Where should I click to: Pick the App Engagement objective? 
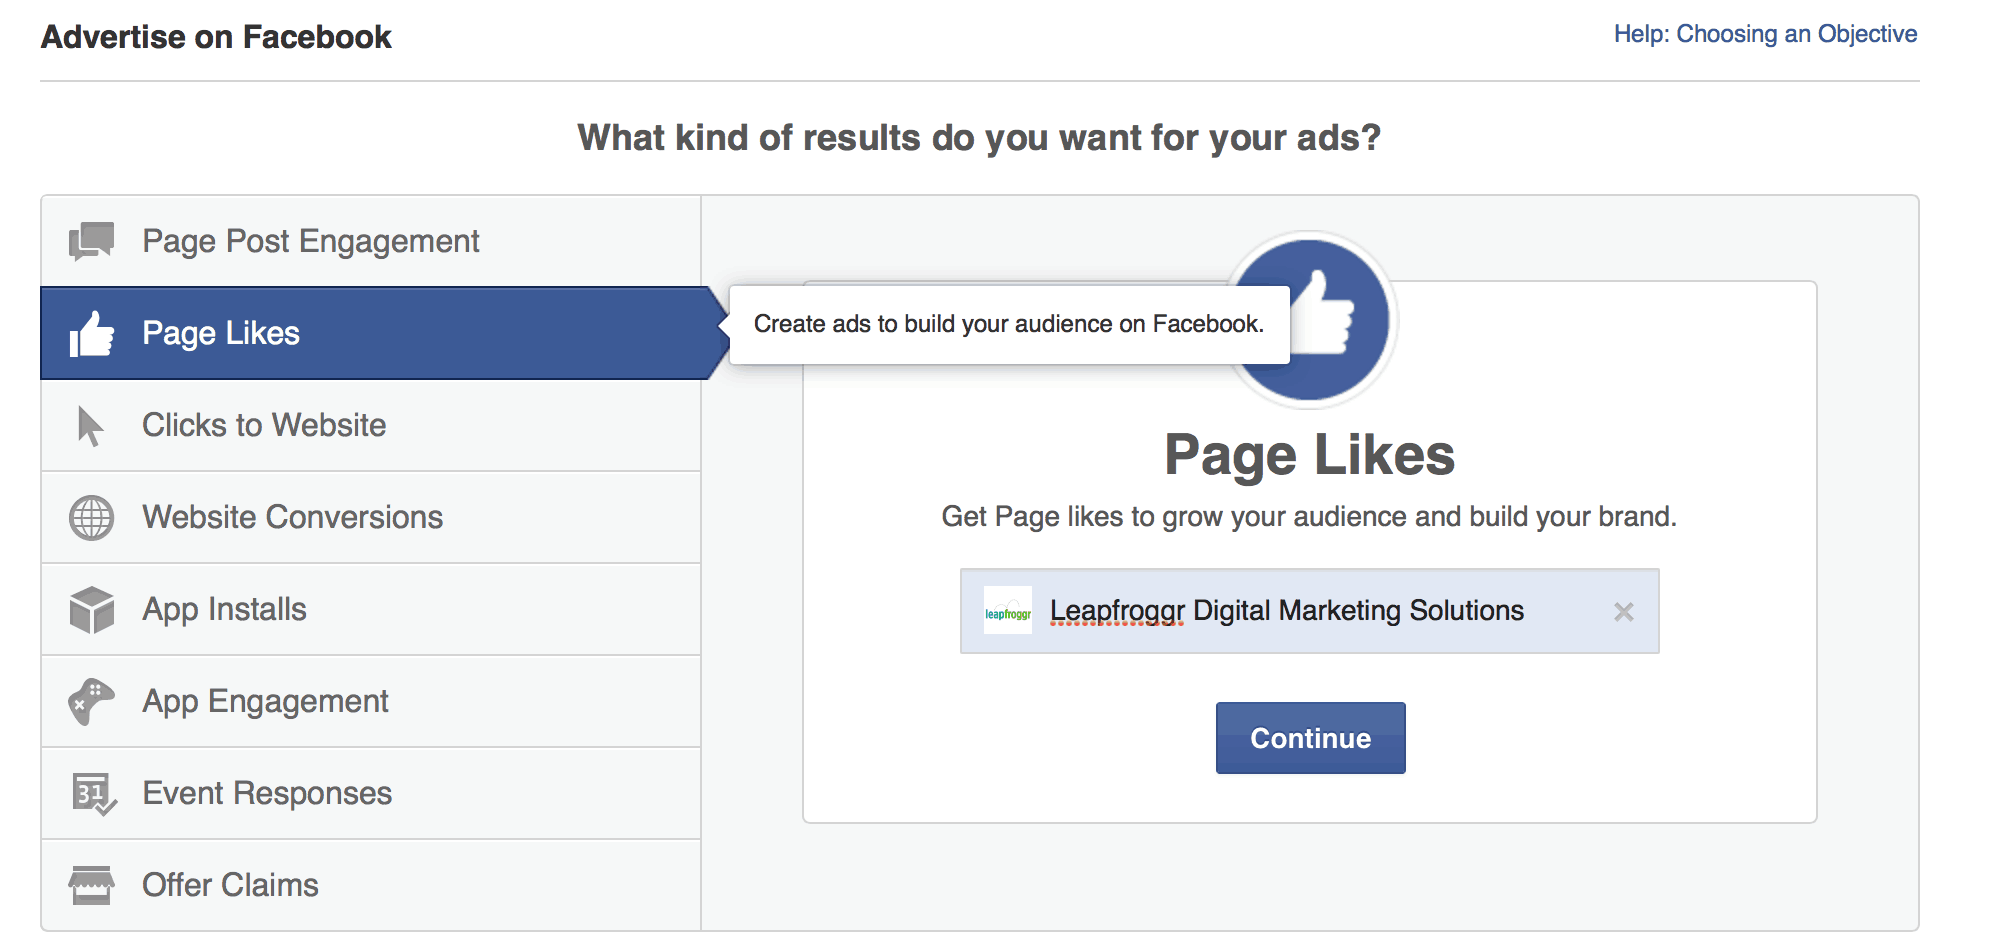[371, 701]
